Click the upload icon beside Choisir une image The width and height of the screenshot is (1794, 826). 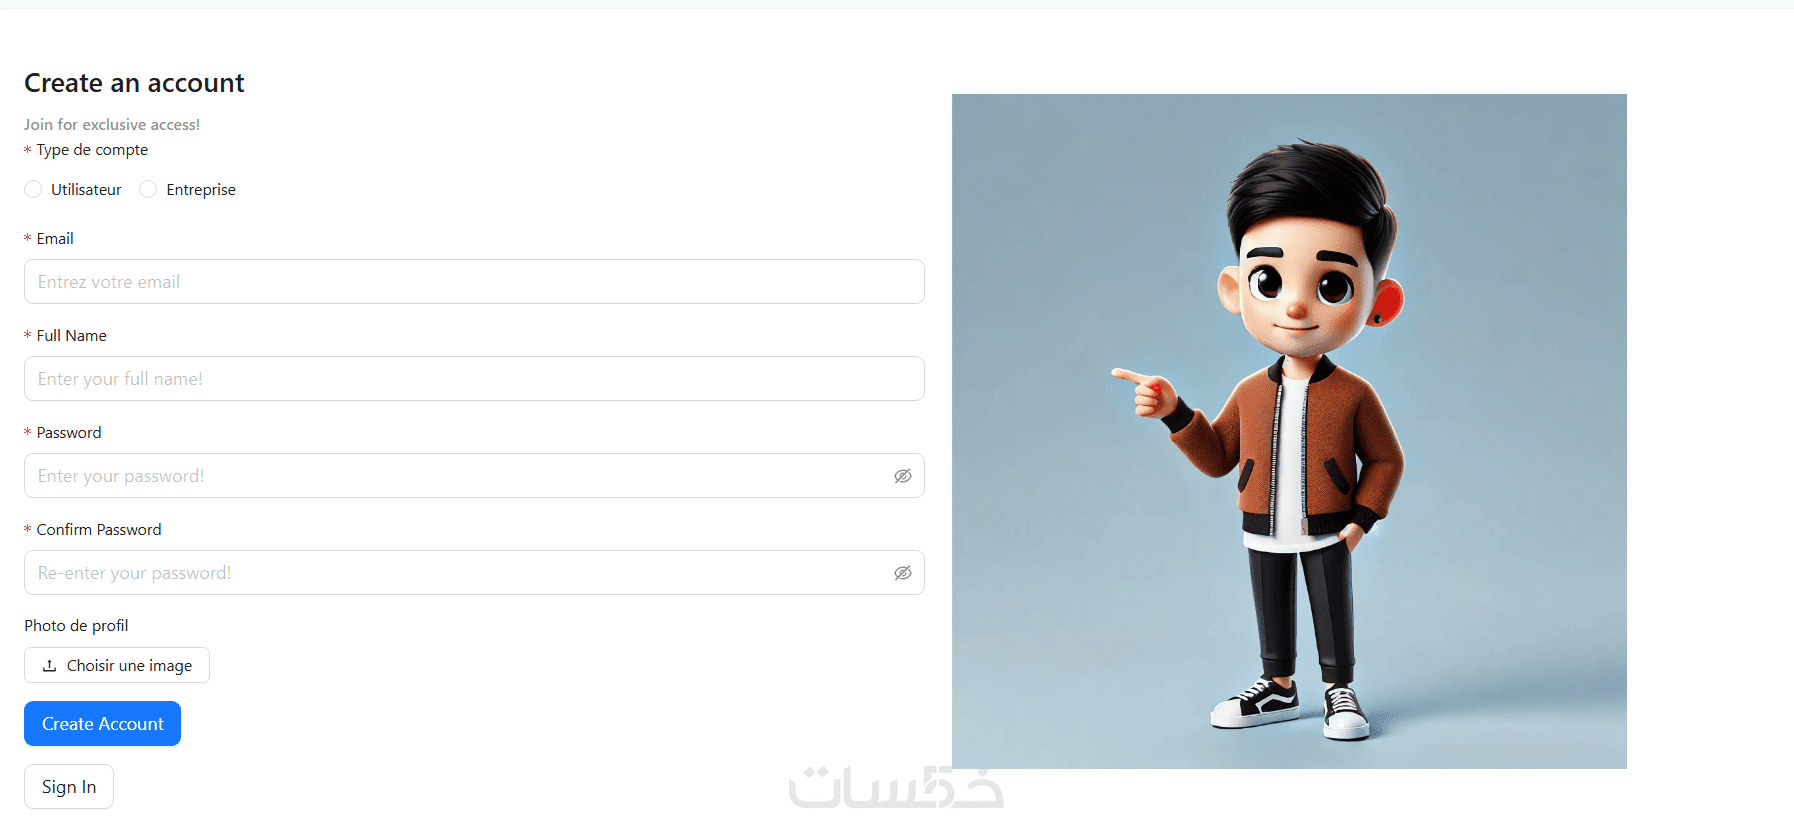pyautogui.click(x=49, y=665)
